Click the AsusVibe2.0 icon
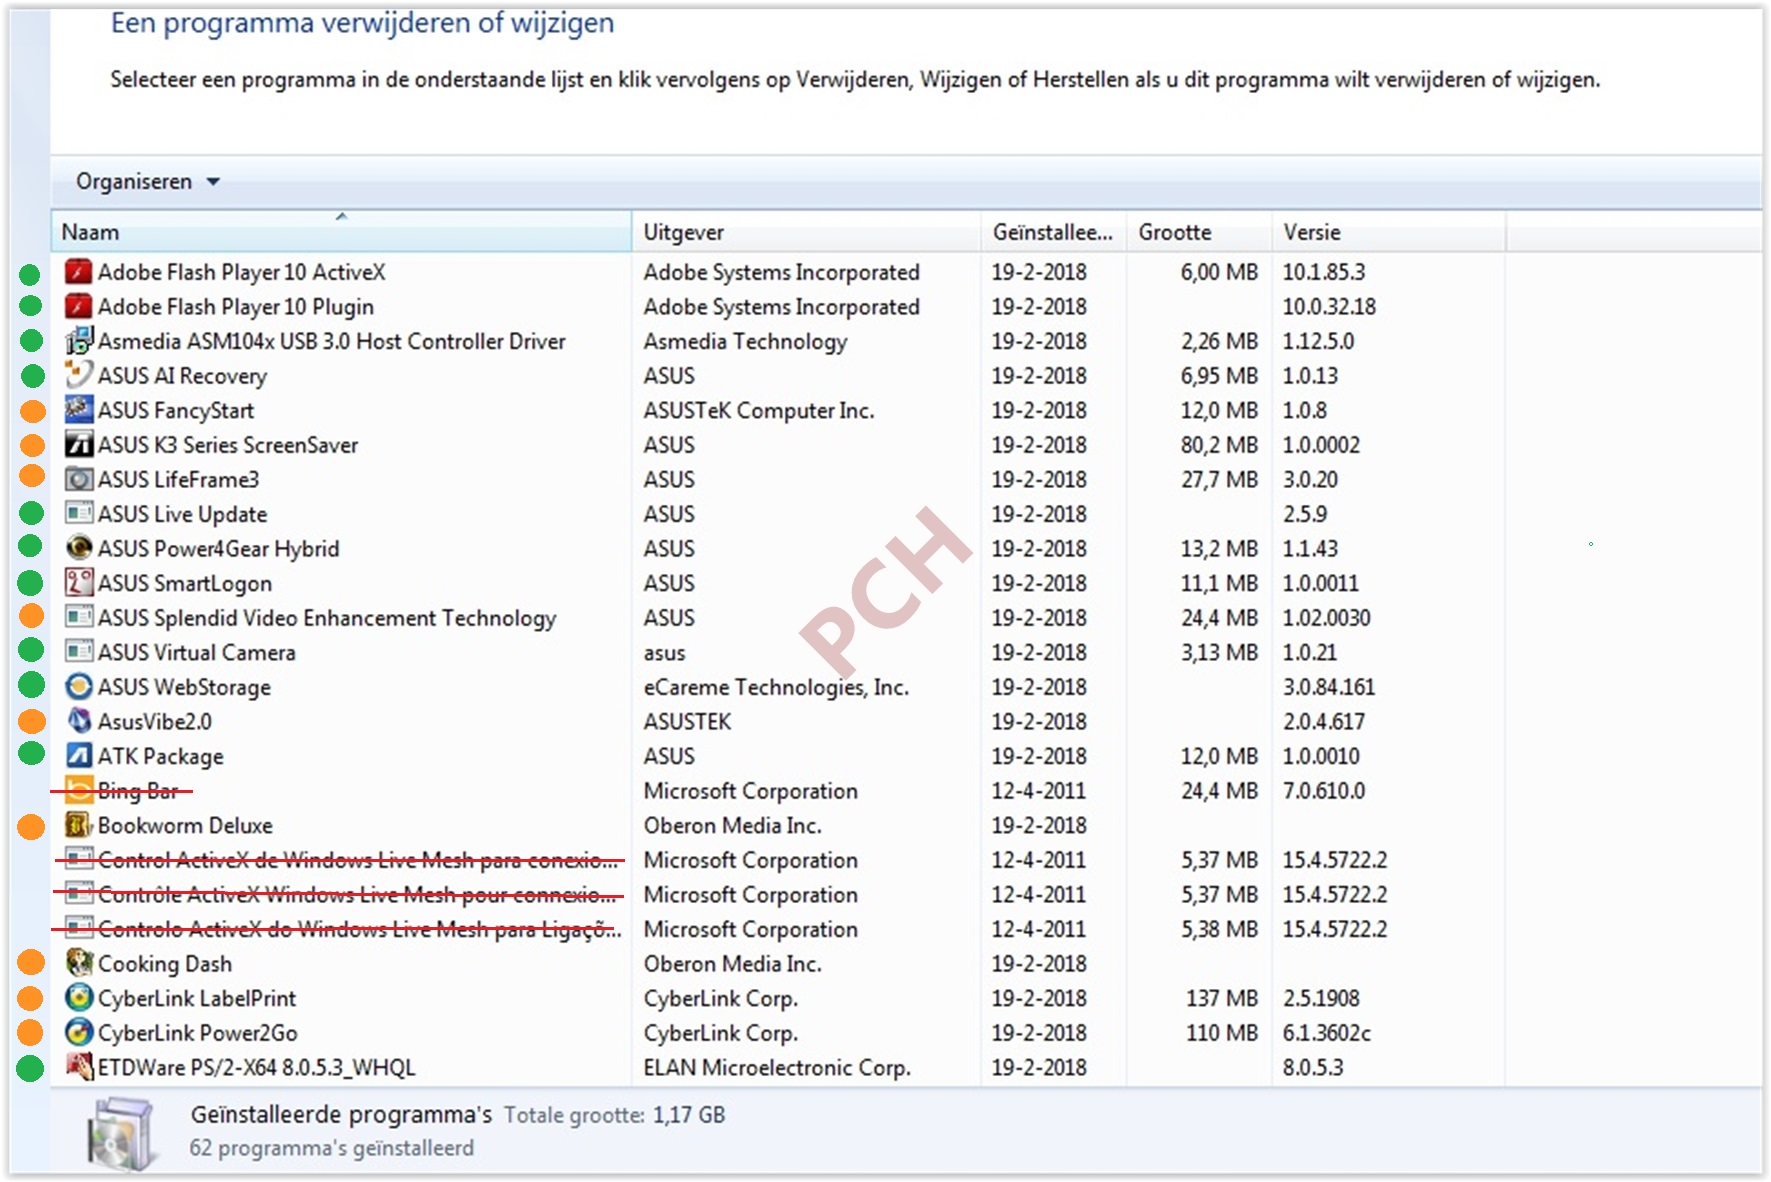 [78, 721]
